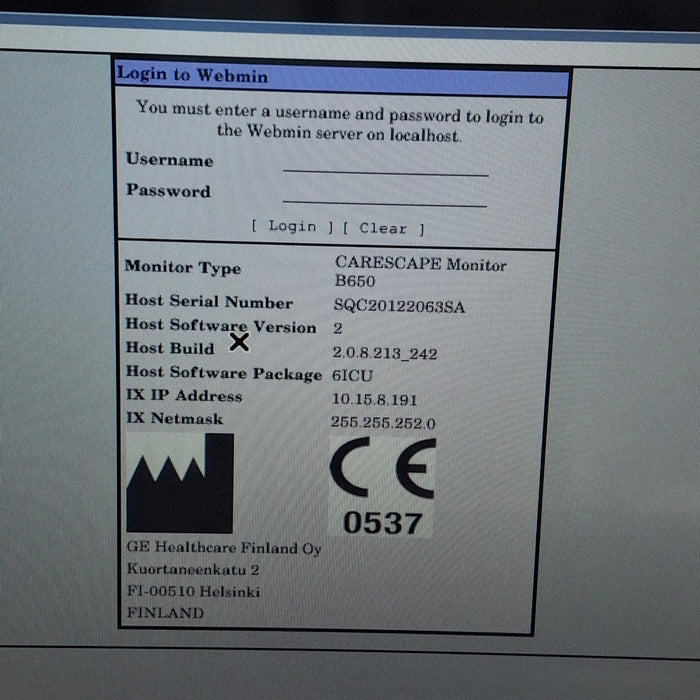Click the 'IX IP Address' label

(184, 395)
